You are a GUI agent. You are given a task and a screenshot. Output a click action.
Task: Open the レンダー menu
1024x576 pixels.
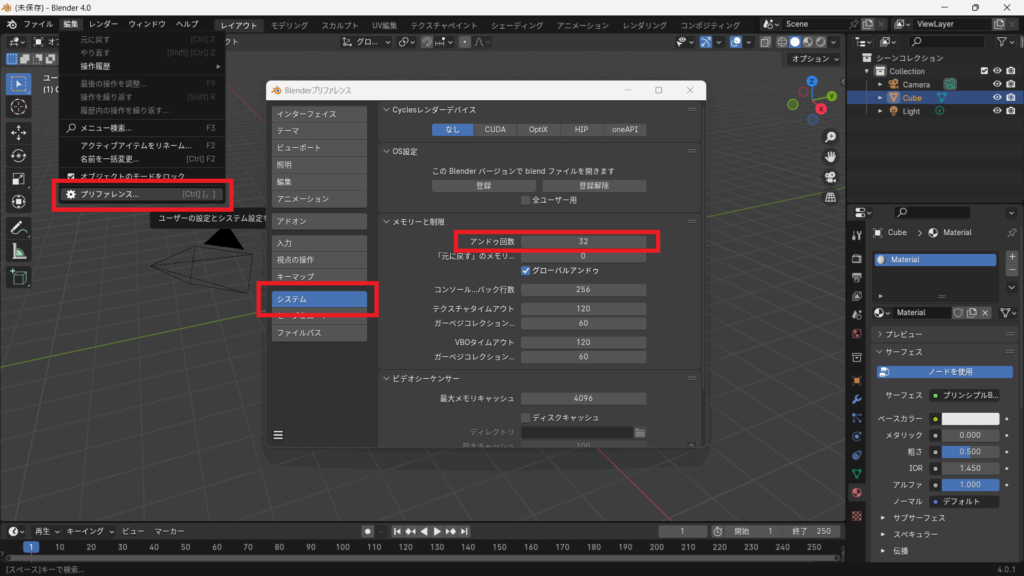coord(103,24)
